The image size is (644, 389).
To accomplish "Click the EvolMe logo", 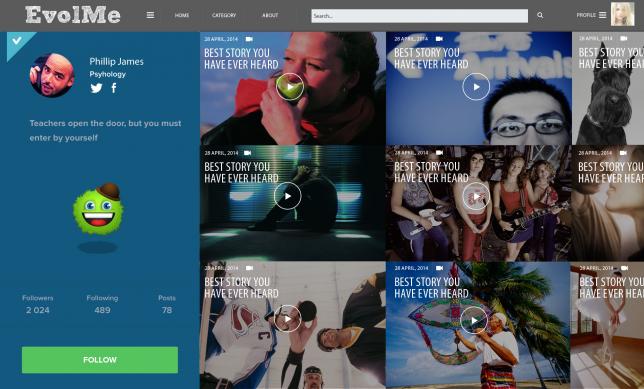I will [x=73, y=15].
